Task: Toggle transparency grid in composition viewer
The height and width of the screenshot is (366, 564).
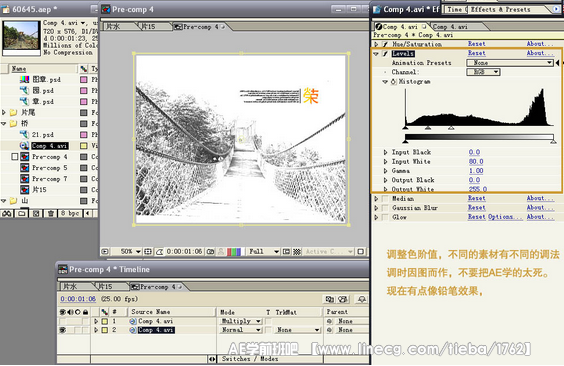Action: pyautogui.click(x=297, y=252)
